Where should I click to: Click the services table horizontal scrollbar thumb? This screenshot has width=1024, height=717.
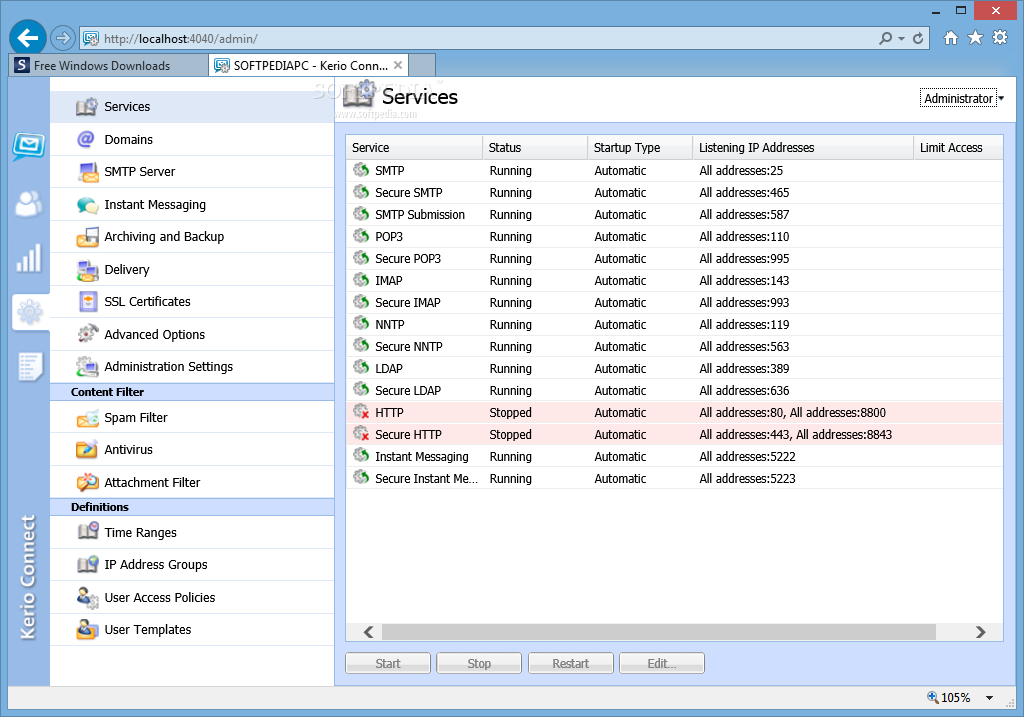pyautogui.click(x=659, y=632)
